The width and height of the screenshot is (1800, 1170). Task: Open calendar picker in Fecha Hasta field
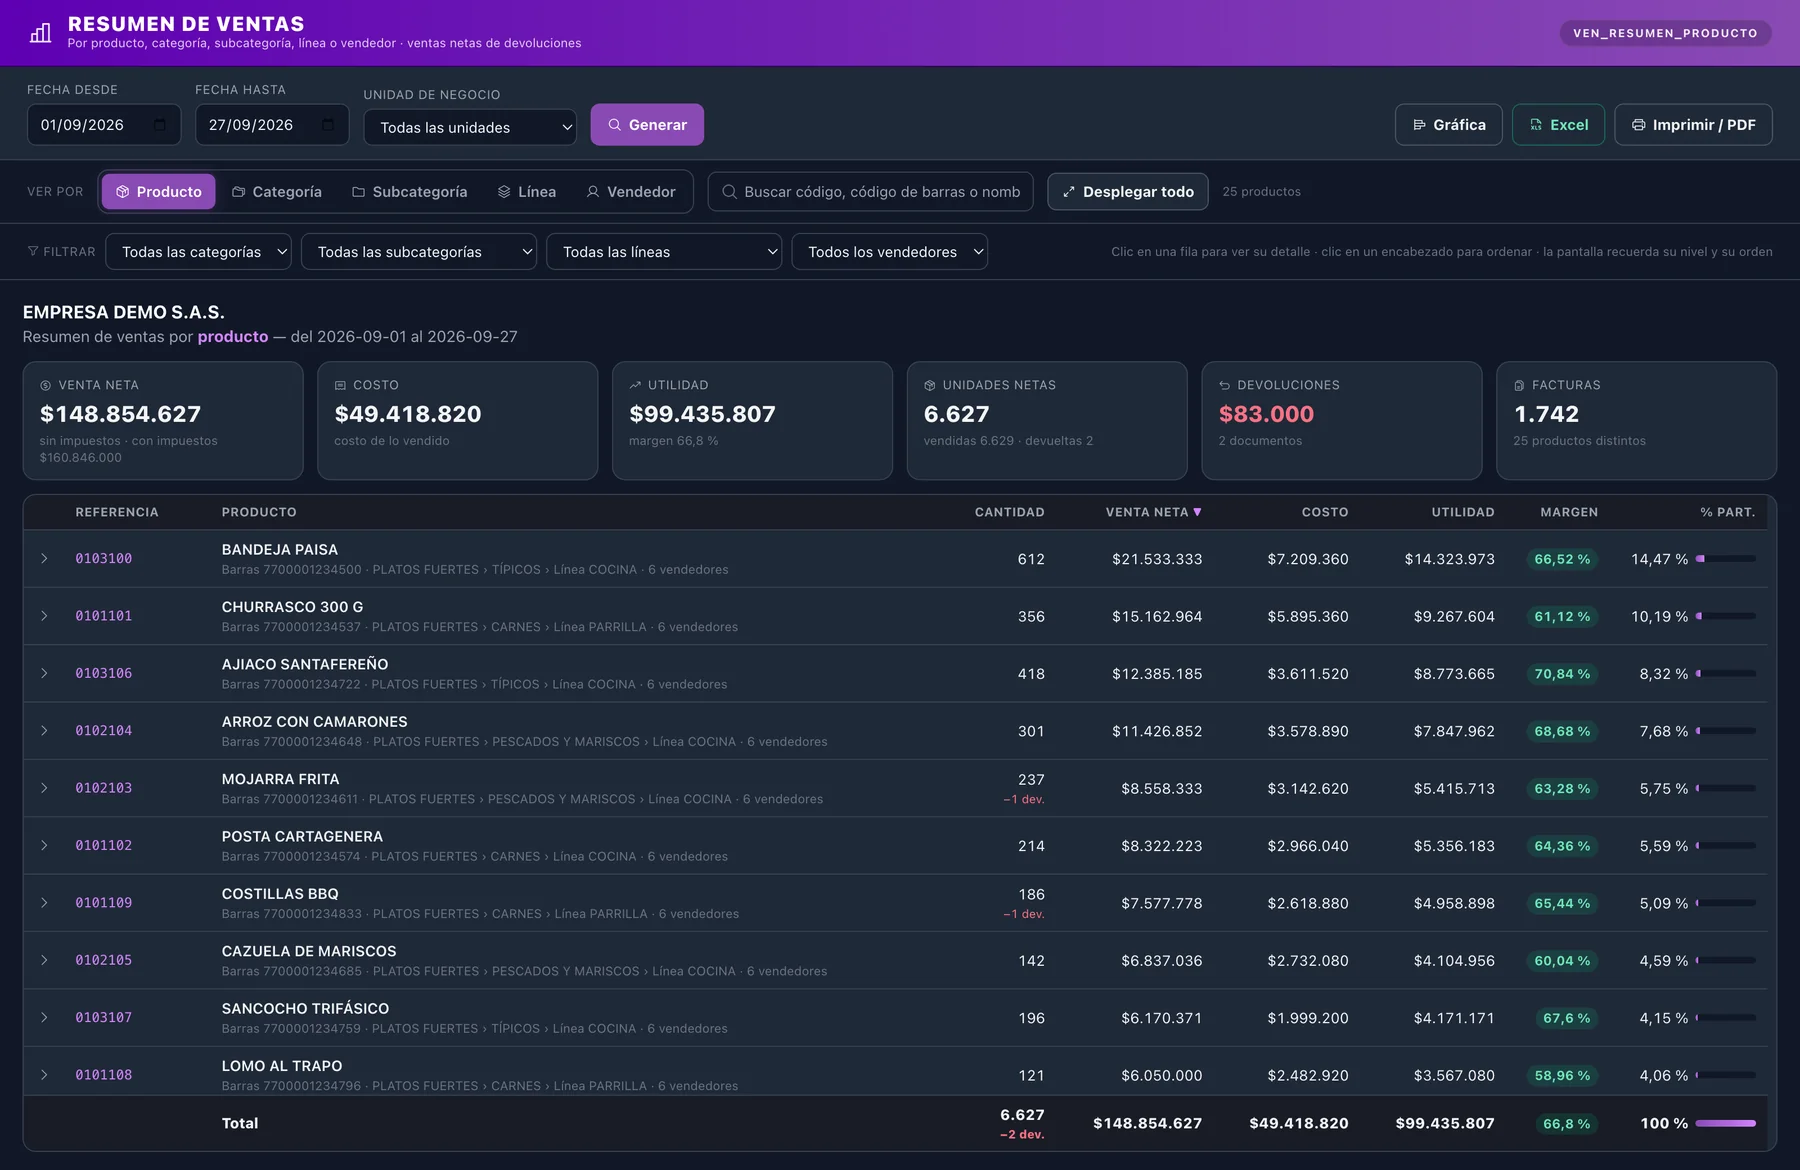click(328, 125)
